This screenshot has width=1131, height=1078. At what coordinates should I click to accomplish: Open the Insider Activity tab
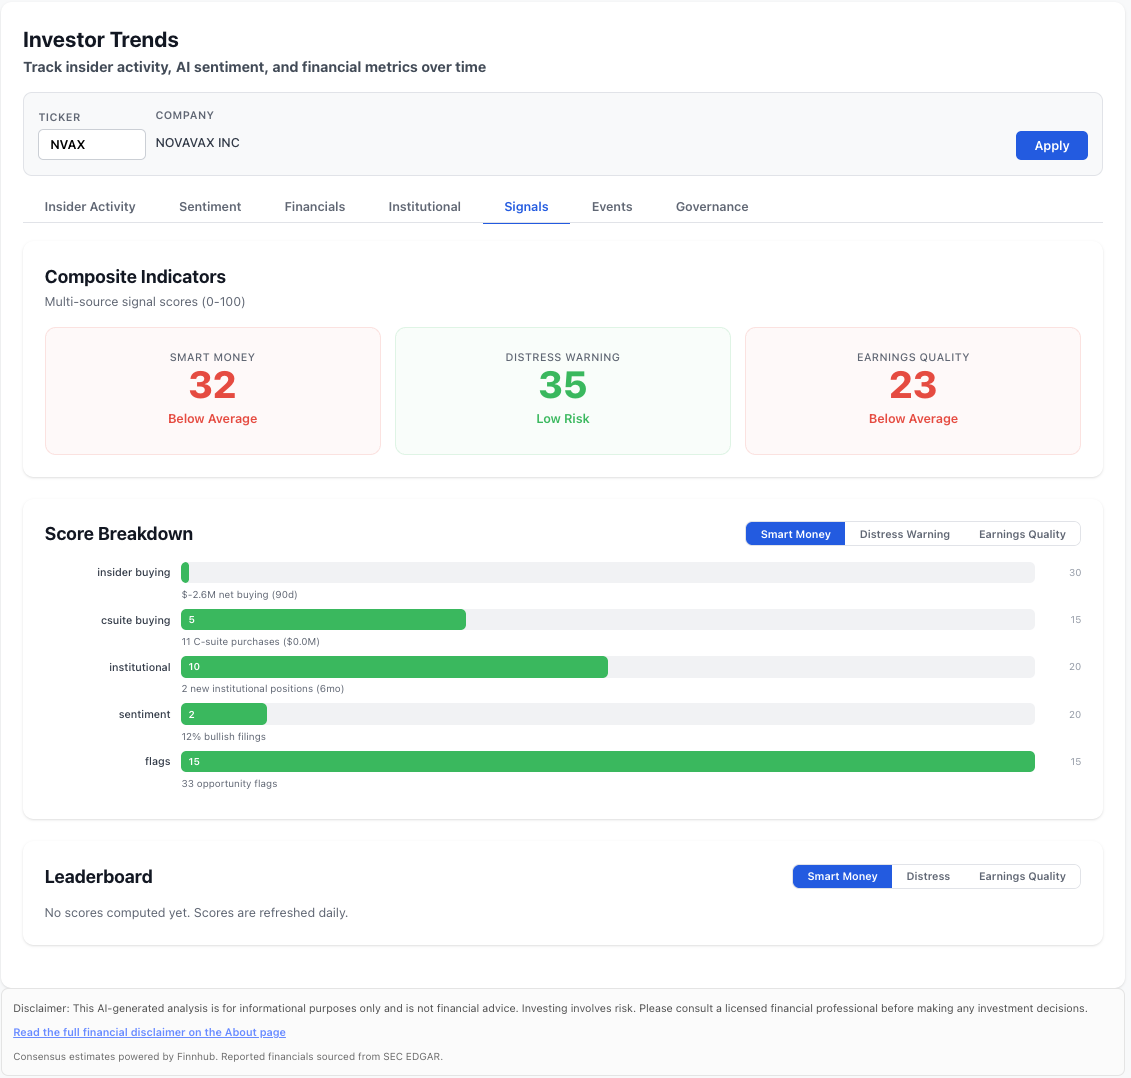tap(90, 207)
